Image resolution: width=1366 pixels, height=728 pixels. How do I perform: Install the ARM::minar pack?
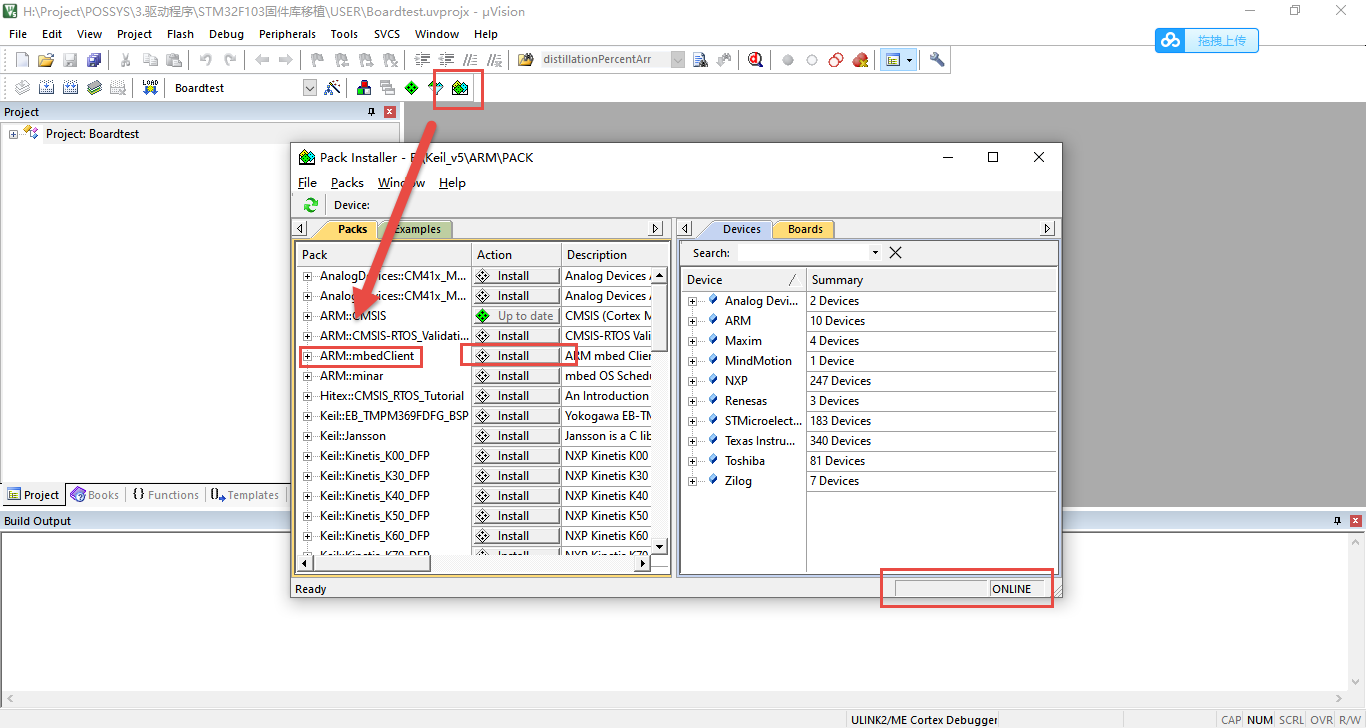tap(516, 376)
